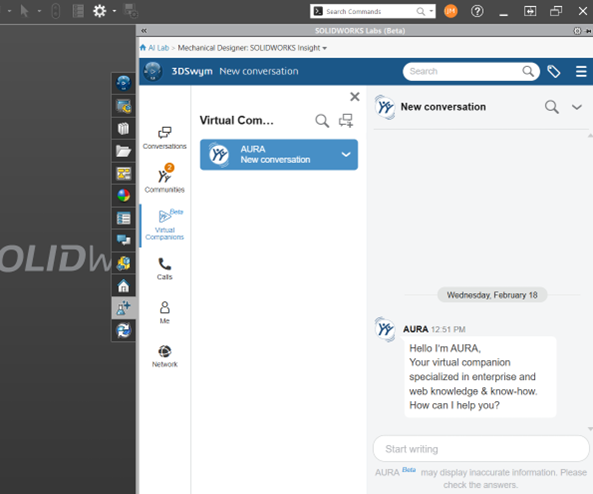Open SOLIDWORKS Labs panel settings gear
Viewport: 593px width, 494px height.
click(x=577, y=31)
